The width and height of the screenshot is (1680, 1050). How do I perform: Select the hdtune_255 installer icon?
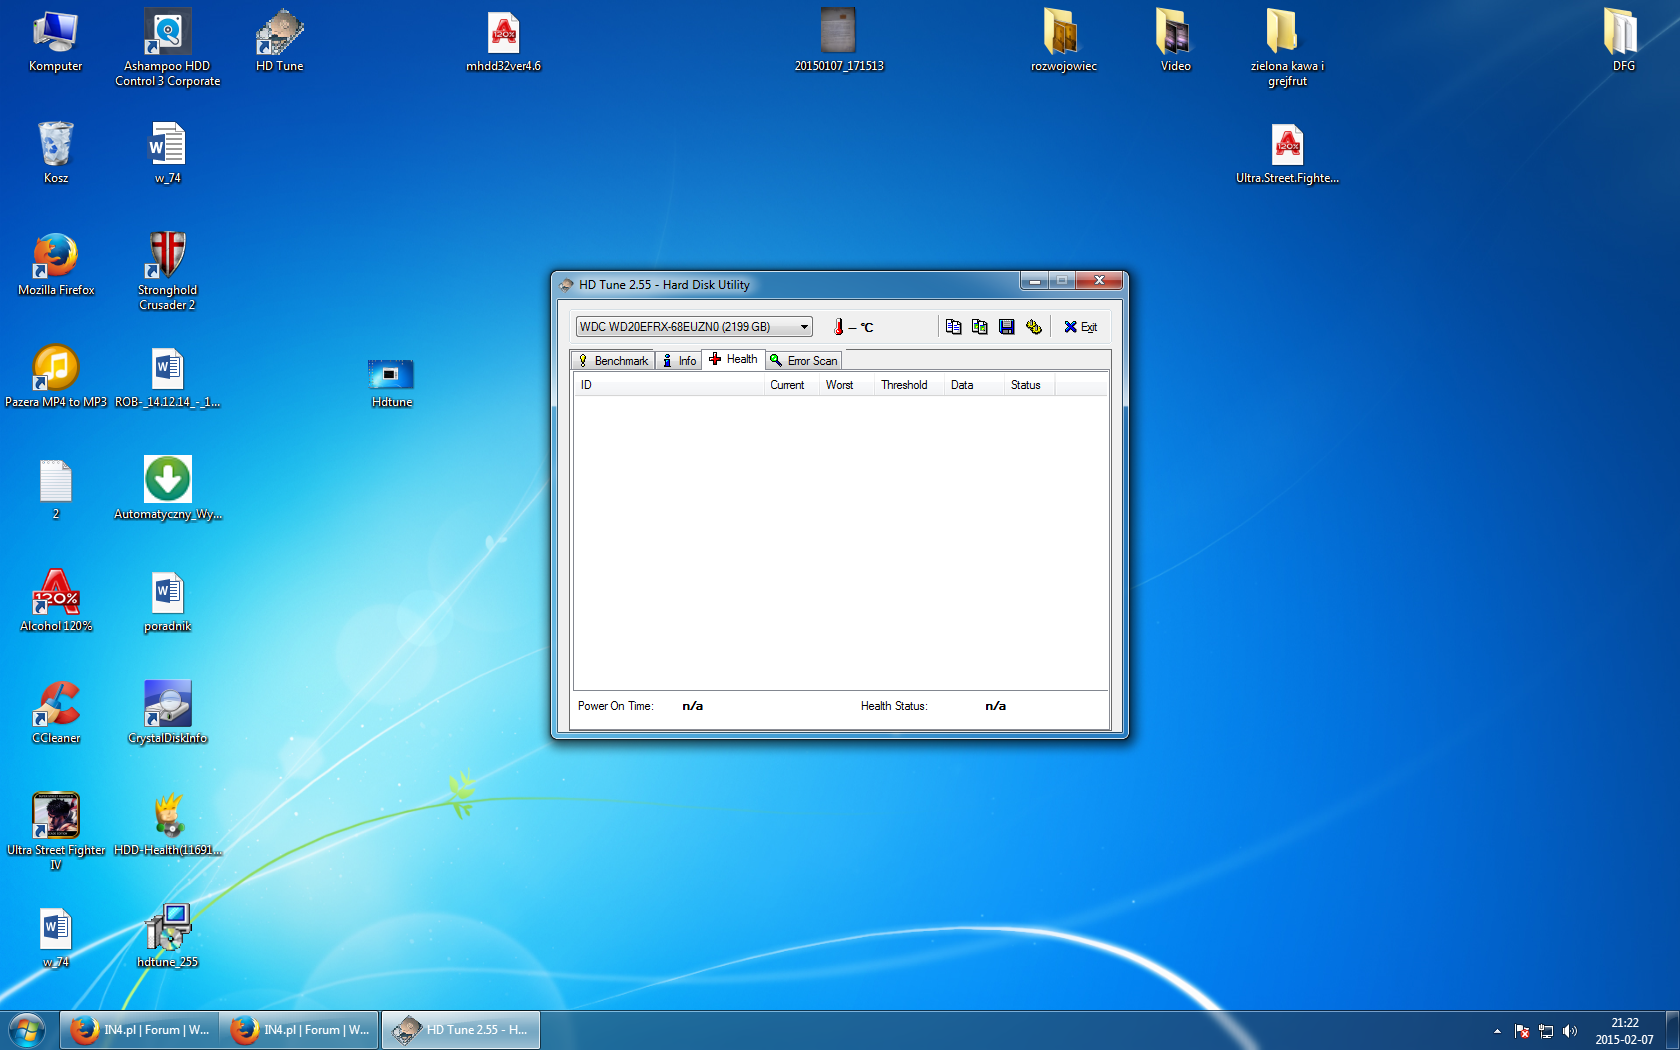168,937
